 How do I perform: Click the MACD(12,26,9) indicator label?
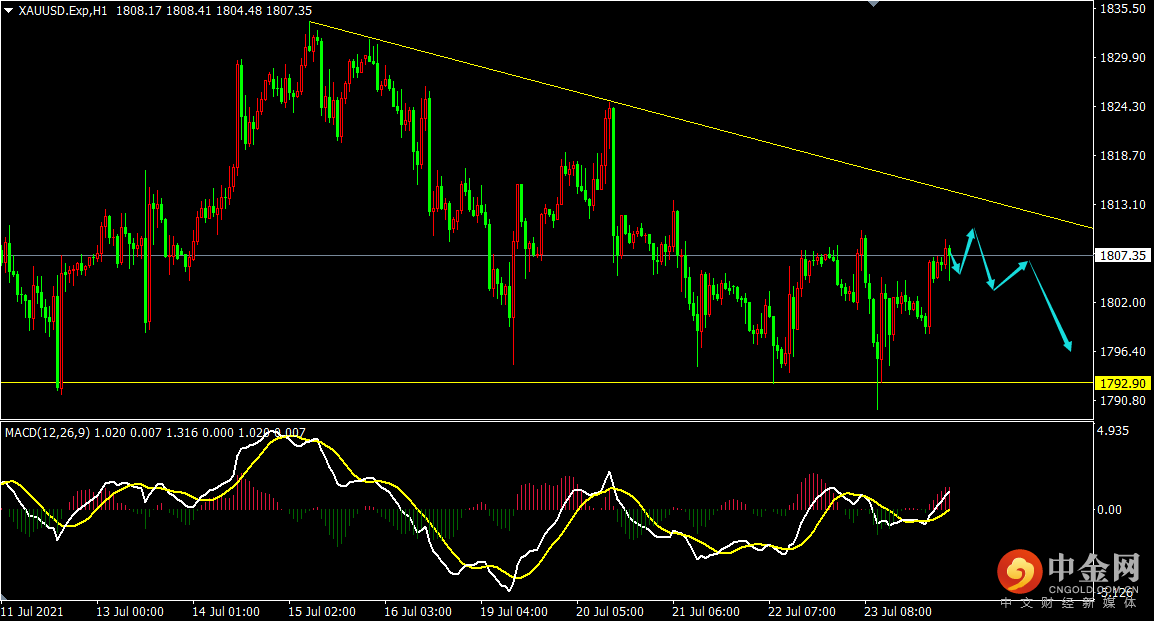tap(48, 433)
